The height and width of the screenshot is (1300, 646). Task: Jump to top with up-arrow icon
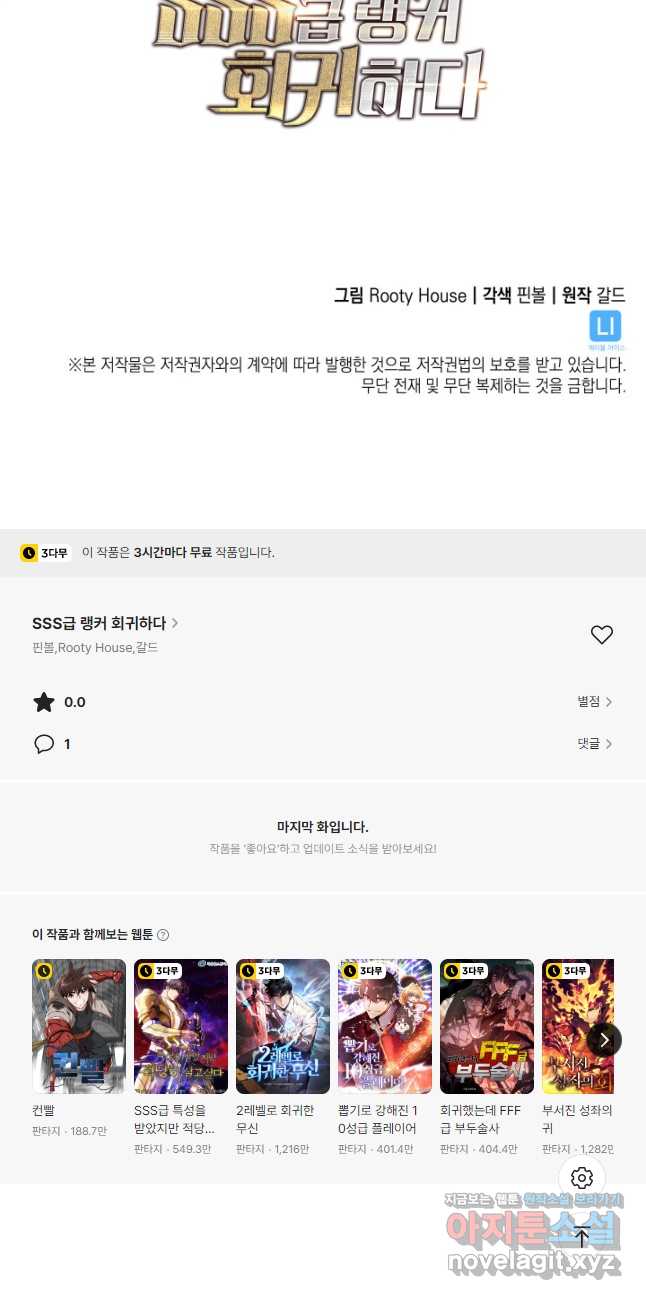[x=582, y=1237]
